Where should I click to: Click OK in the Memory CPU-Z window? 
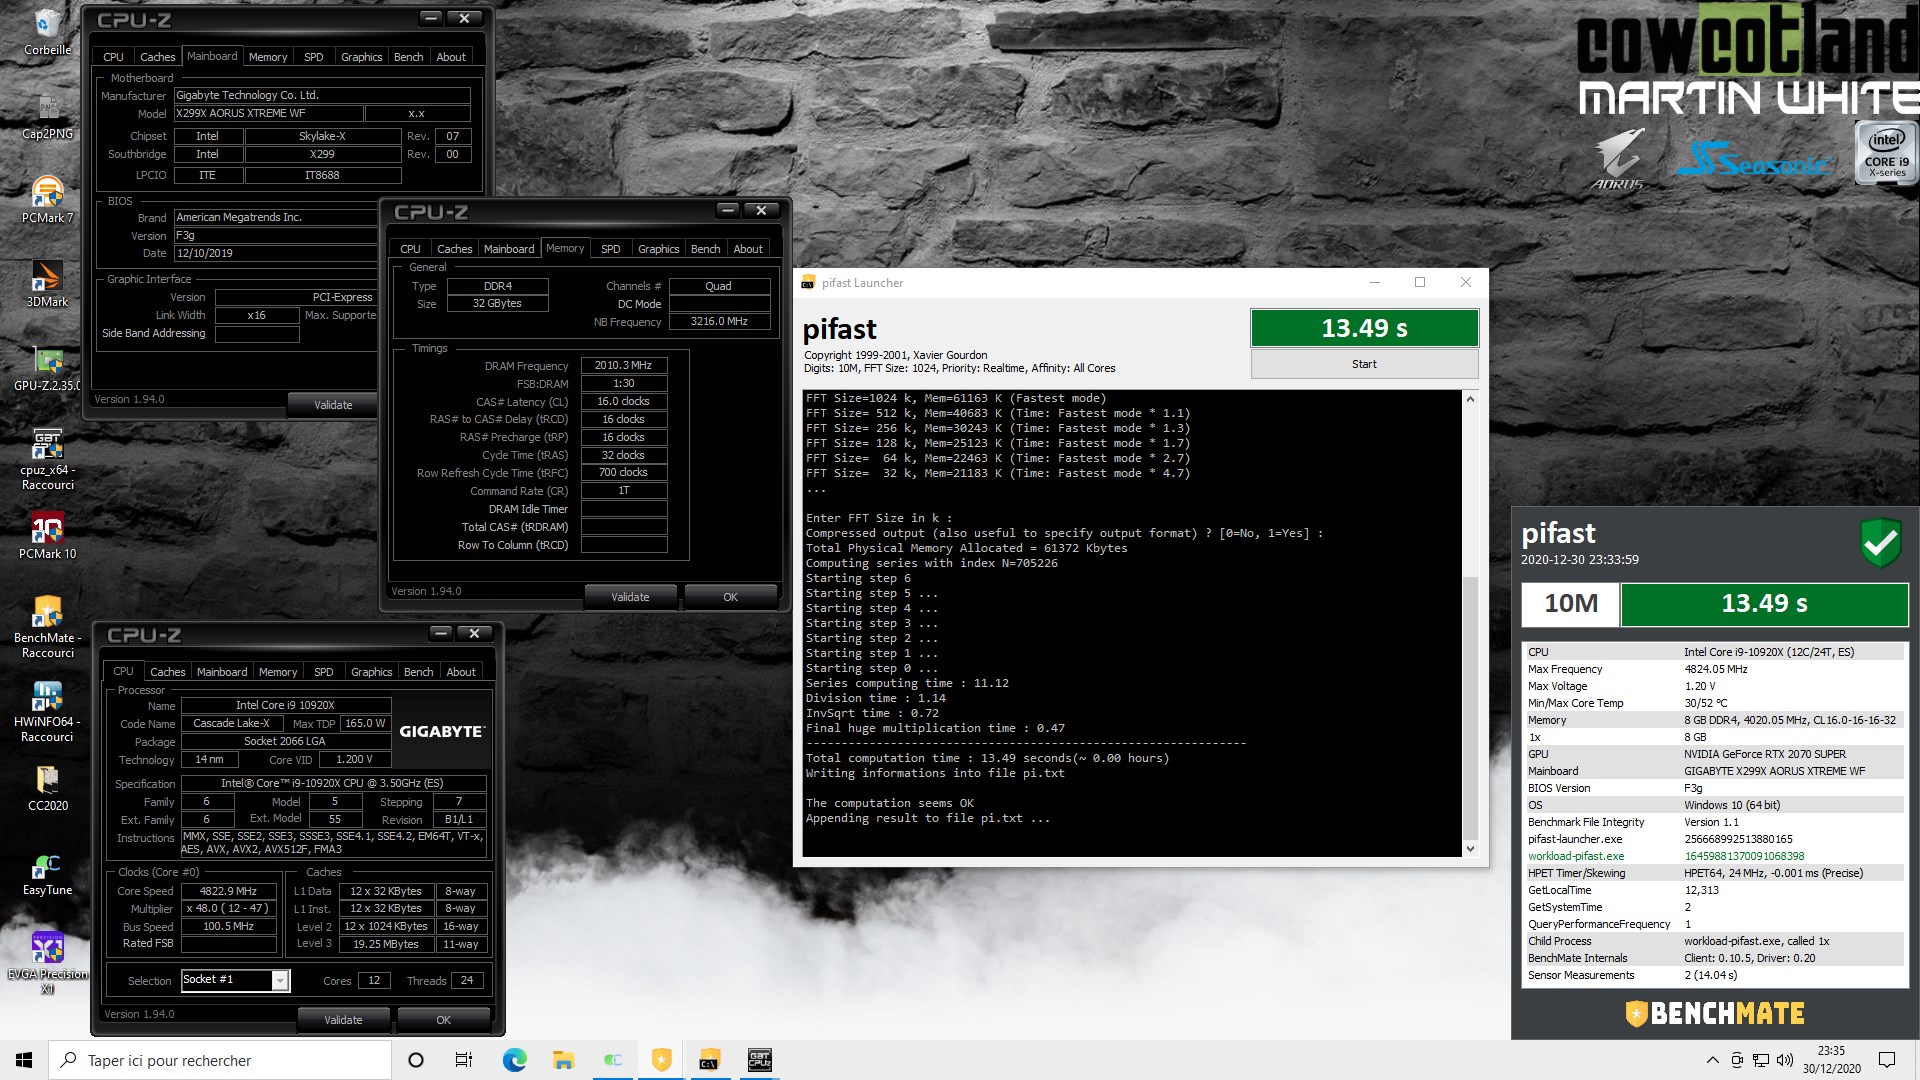tap(730, 597)
